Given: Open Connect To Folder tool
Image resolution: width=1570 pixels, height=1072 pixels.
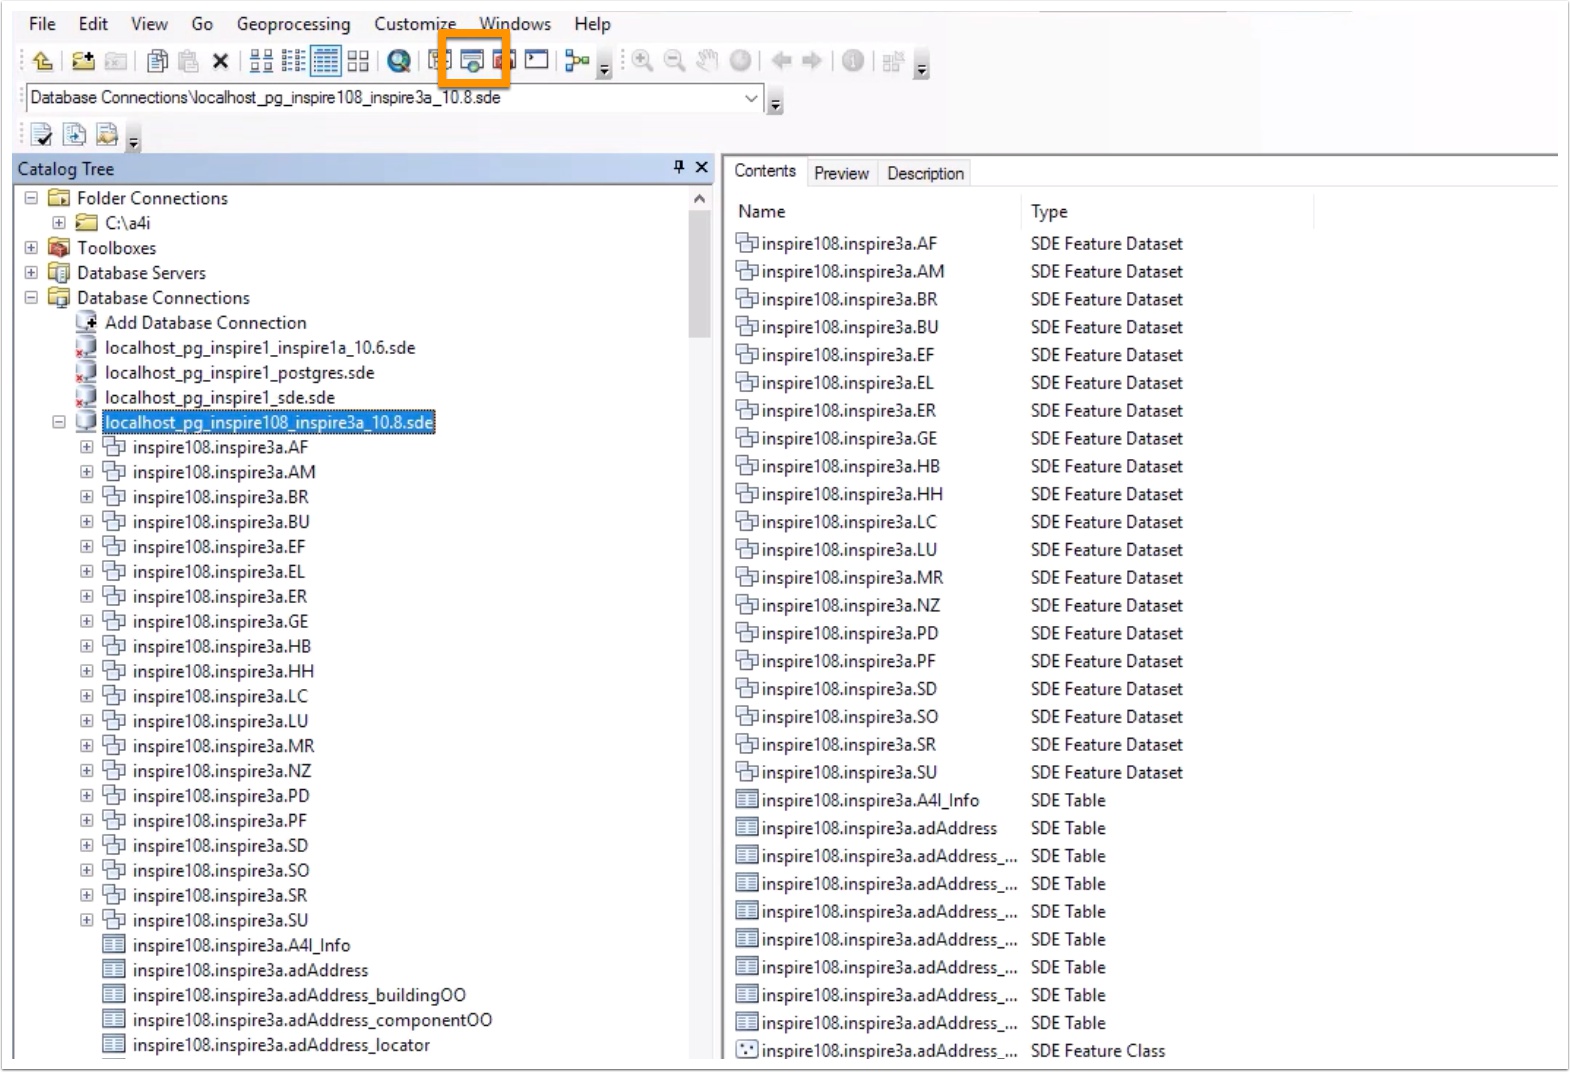Looking at the screenshot, I should point(83,62).
